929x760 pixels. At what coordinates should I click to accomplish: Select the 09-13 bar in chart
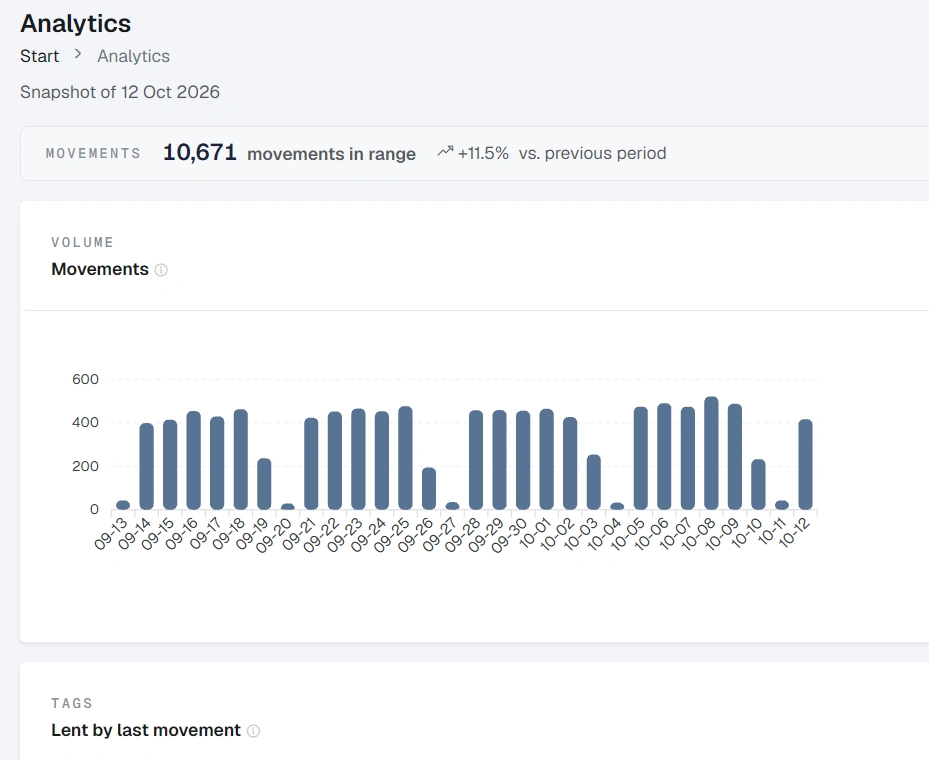123,505
